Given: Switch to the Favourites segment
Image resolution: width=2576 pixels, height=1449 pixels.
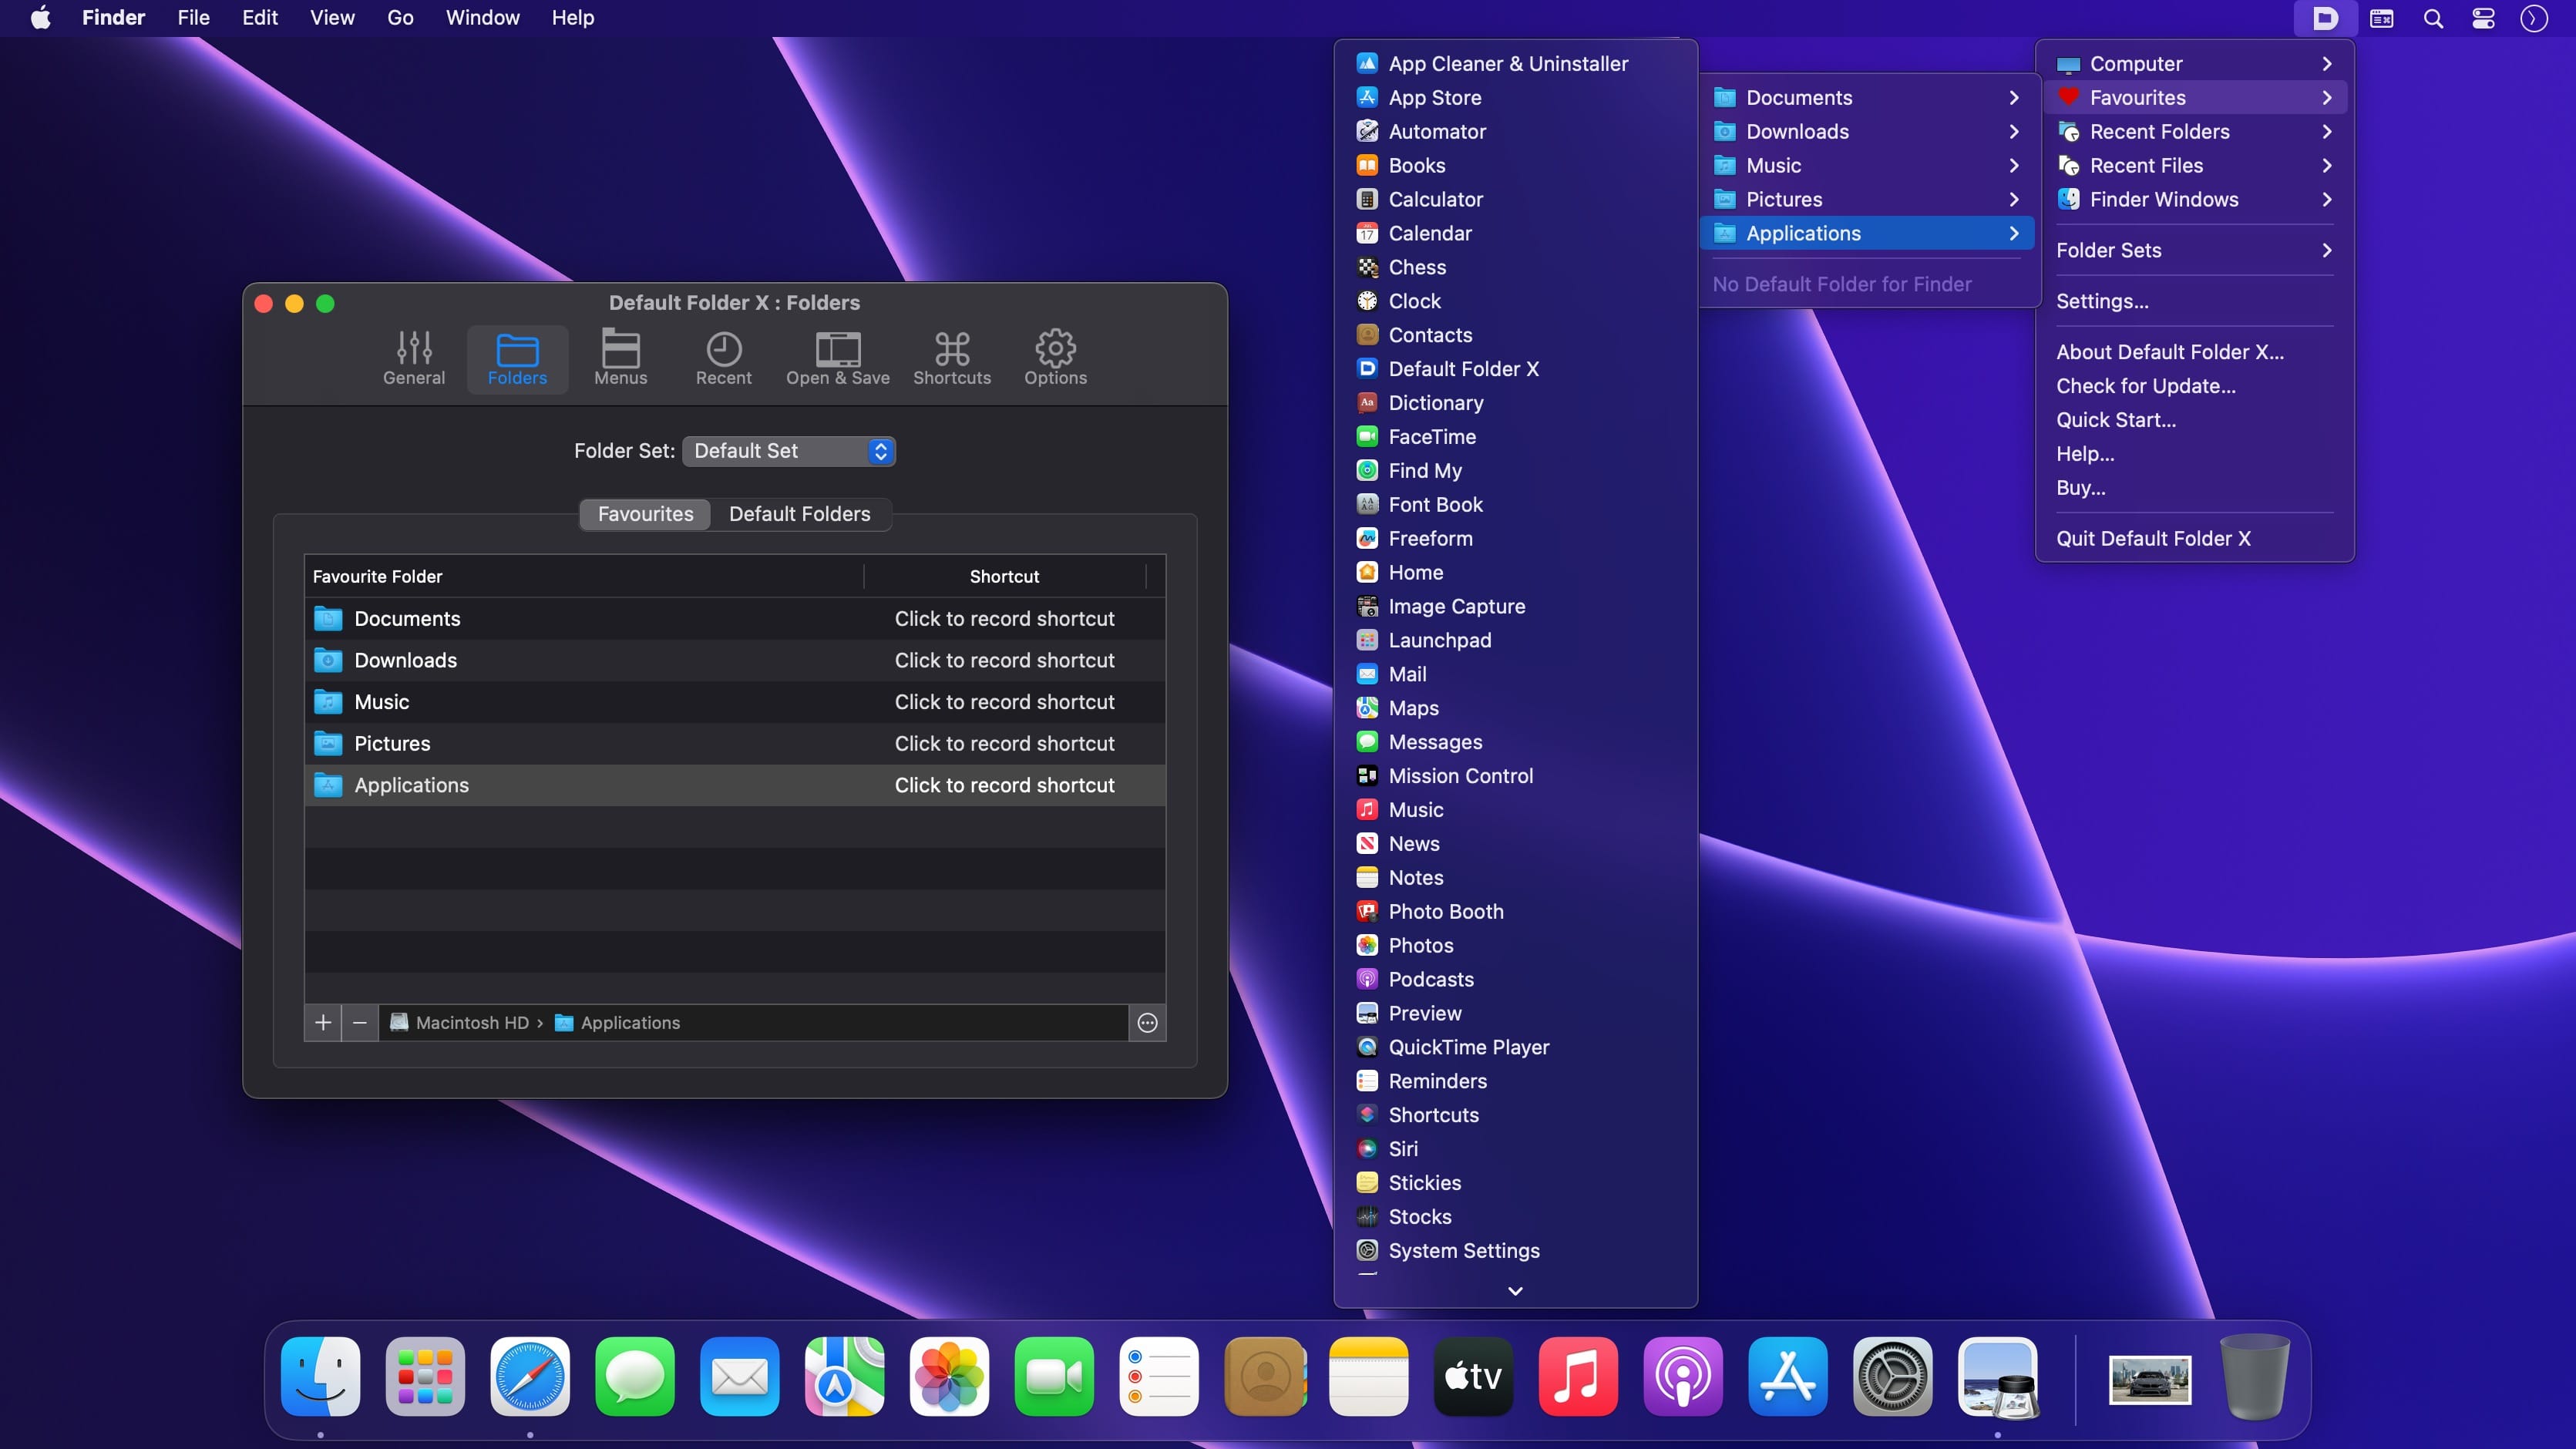Looking at the screenshot, I should (x=645, y=514).
